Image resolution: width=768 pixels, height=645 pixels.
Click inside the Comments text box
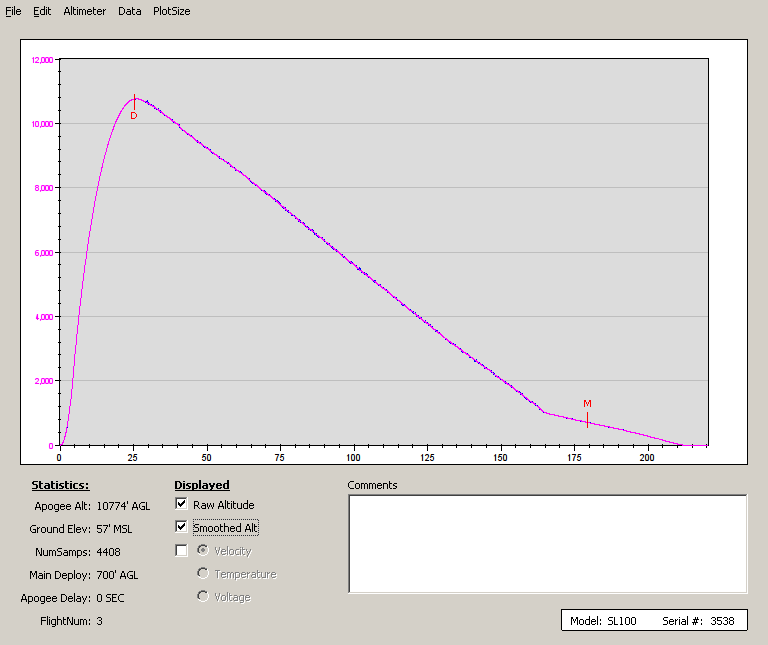[x=547, y=543]
